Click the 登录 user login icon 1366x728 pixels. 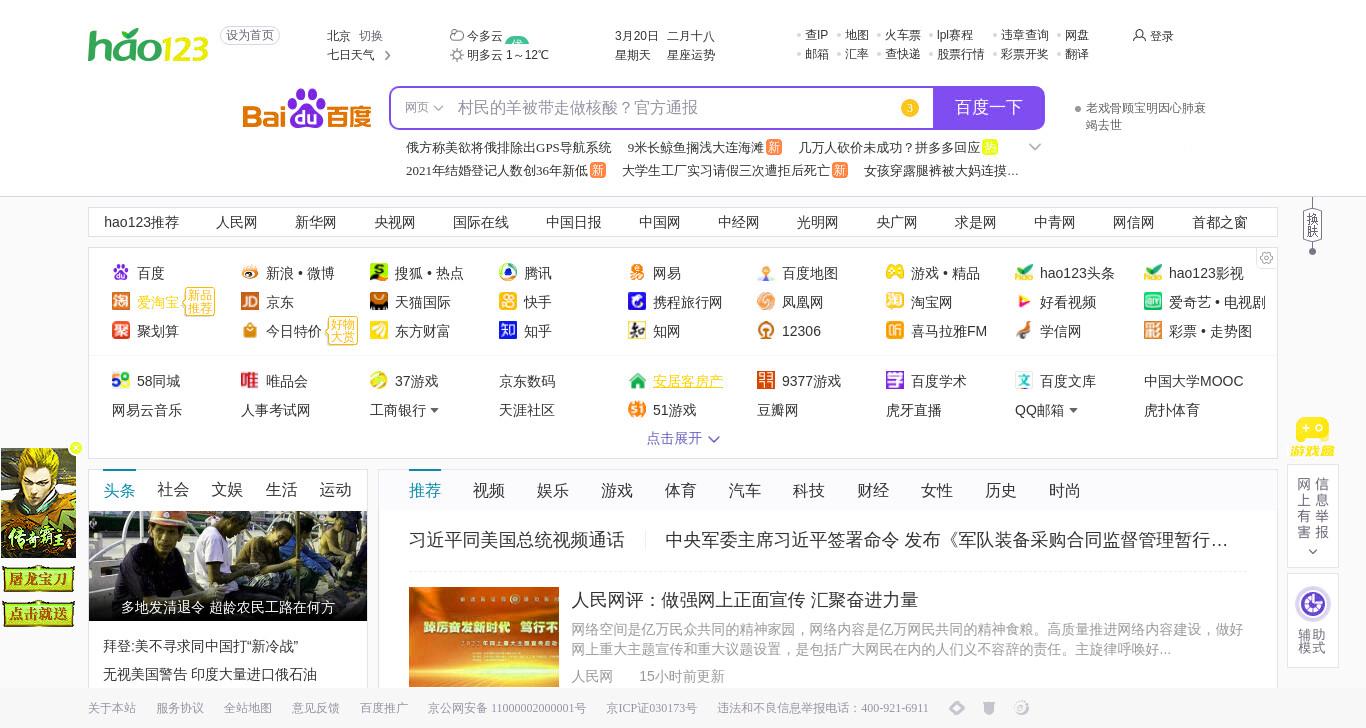(1139, 35)
